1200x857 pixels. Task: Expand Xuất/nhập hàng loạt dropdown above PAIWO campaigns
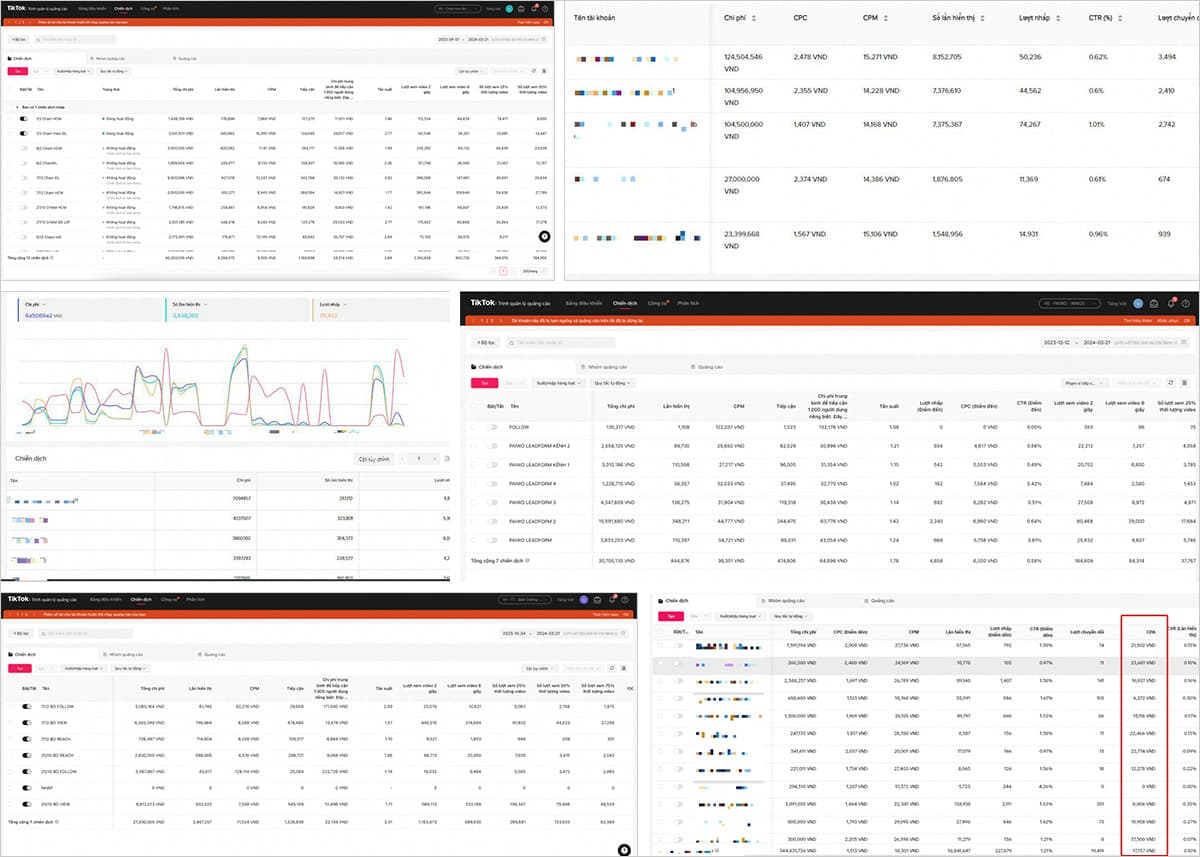coord(560,383)
